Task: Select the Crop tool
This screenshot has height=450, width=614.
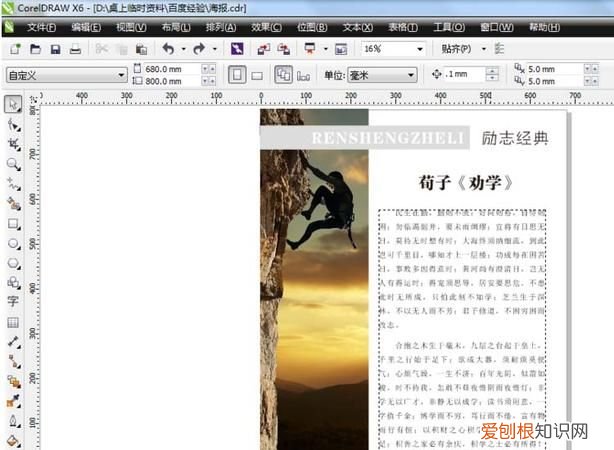Action: pyautogui.click(x=14, y=145)
